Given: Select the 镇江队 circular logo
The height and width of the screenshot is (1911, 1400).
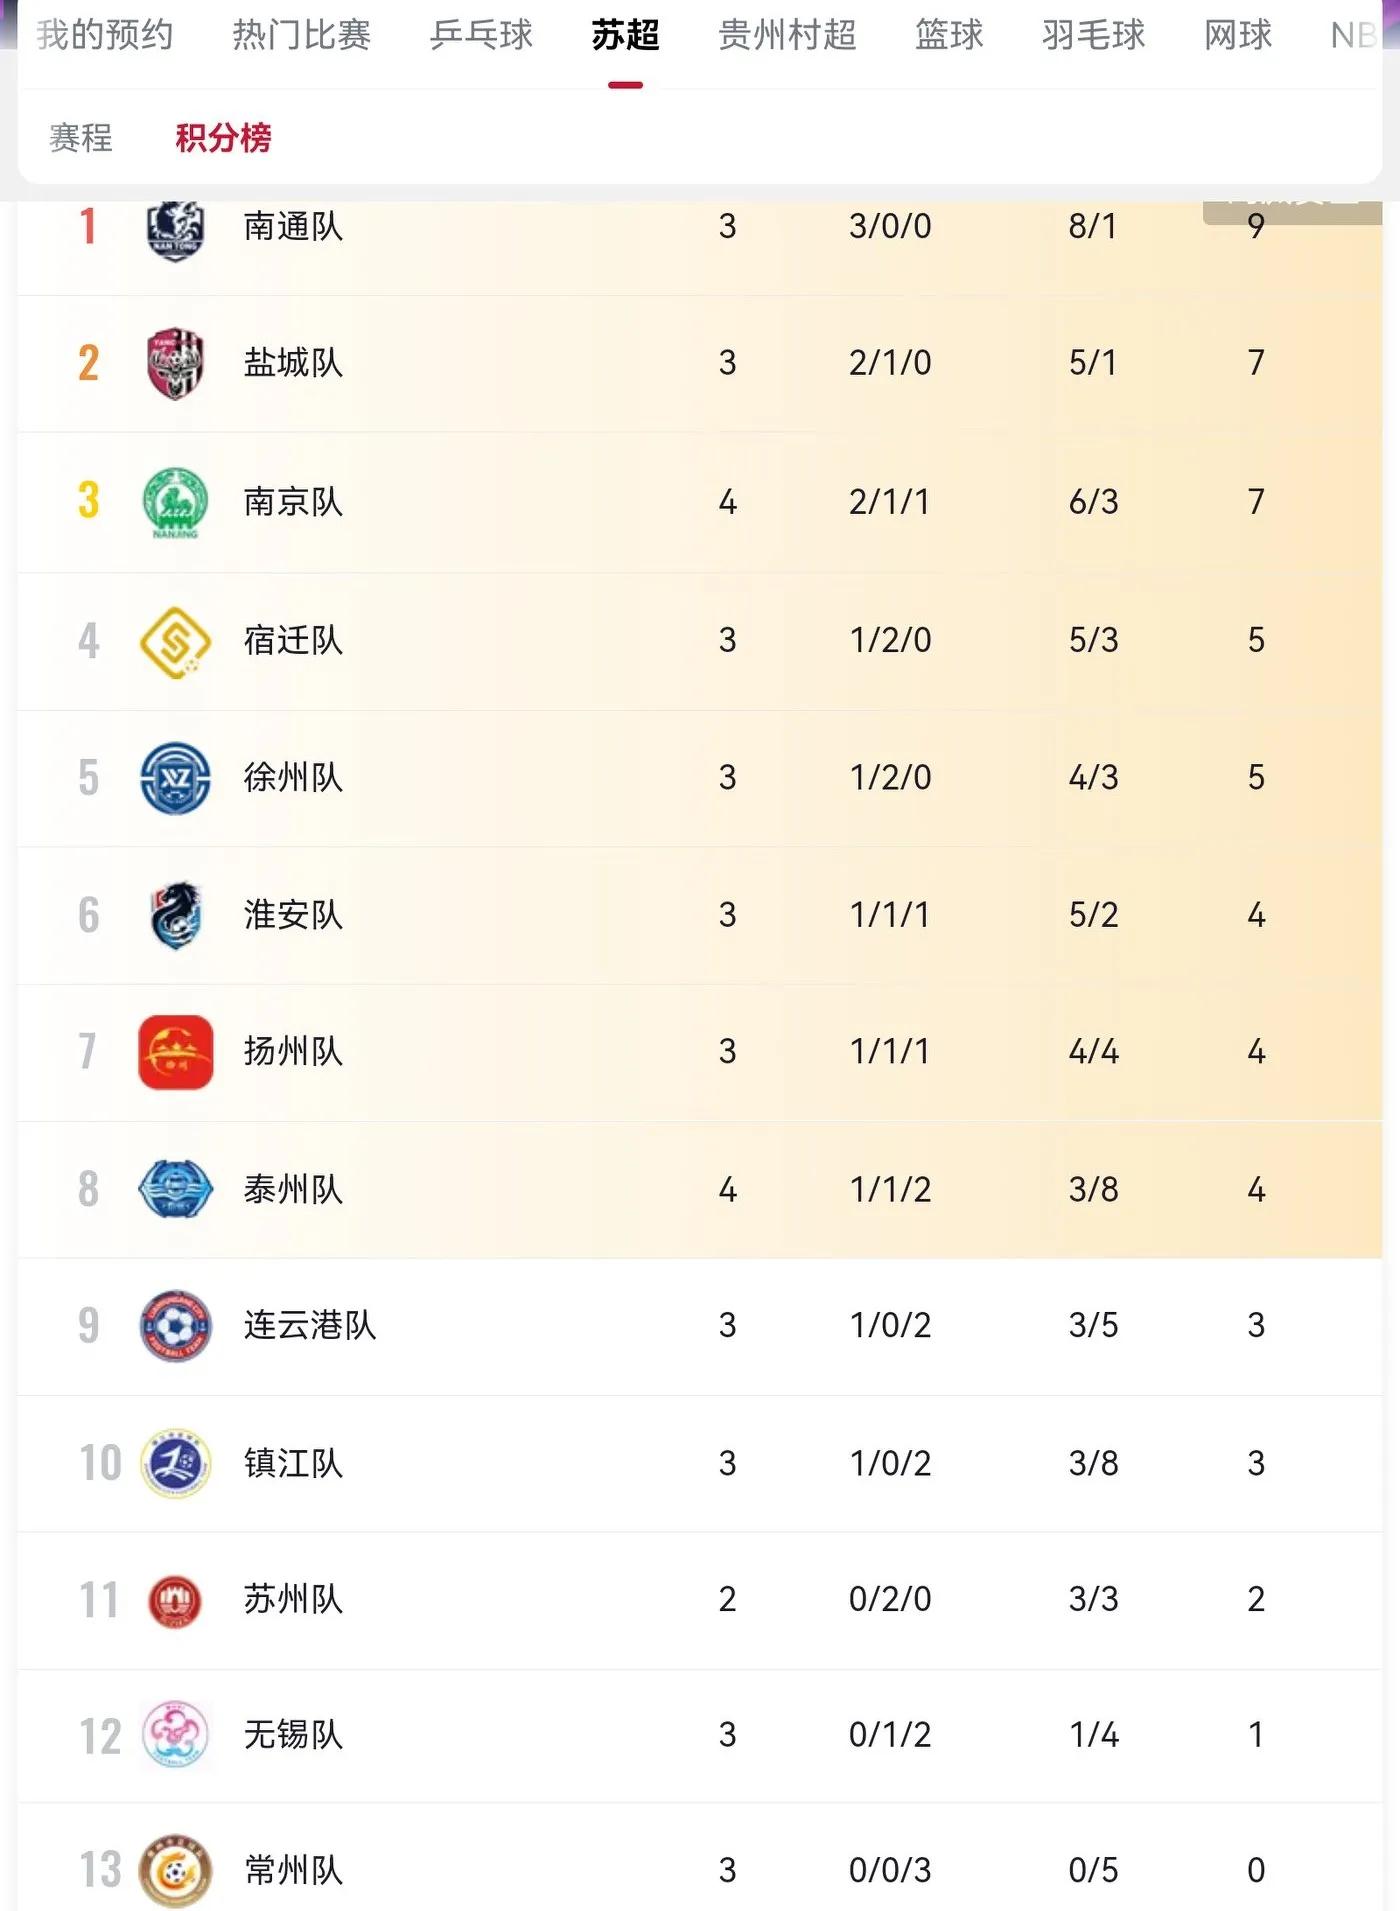Looking at the screenshot, I should (x=175, y=1464).
